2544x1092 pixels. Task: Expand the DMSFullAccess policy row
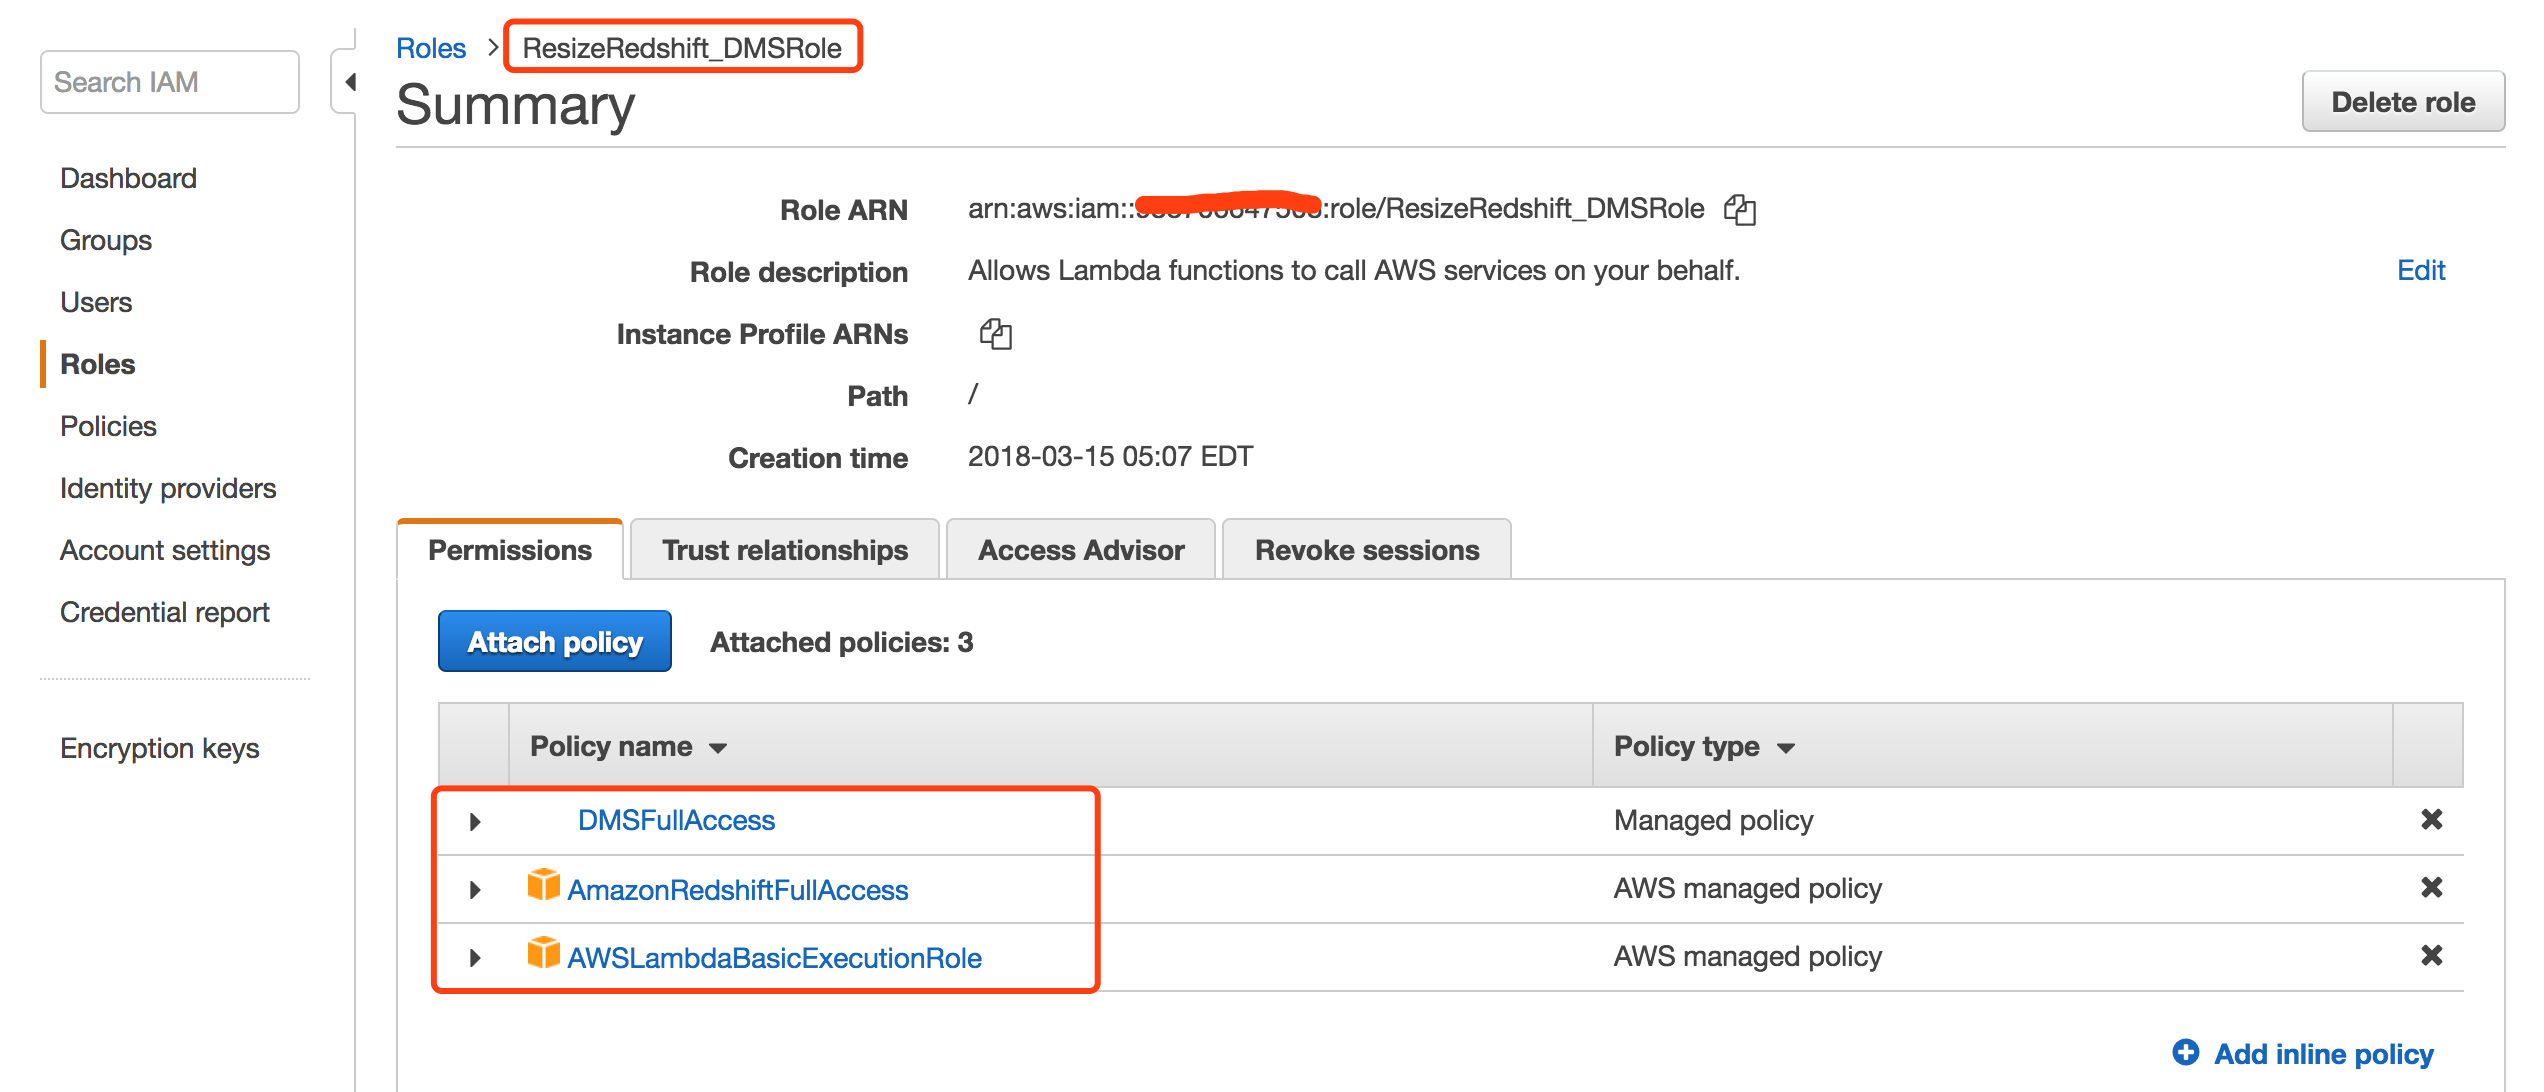[475, 822]
